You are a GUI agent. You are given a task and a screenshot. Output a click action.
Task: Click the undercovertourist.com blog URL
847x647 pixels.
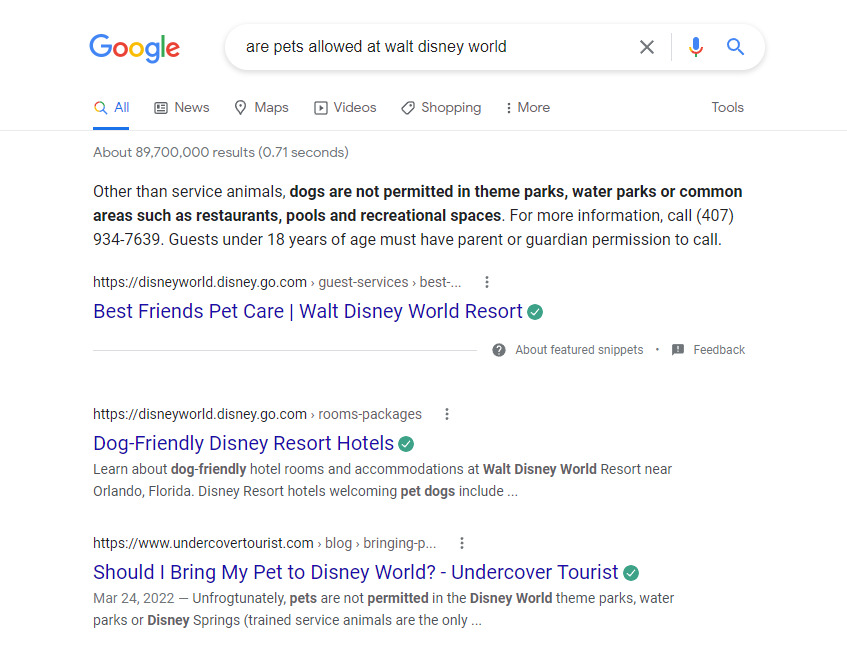[x=264, y=543]
